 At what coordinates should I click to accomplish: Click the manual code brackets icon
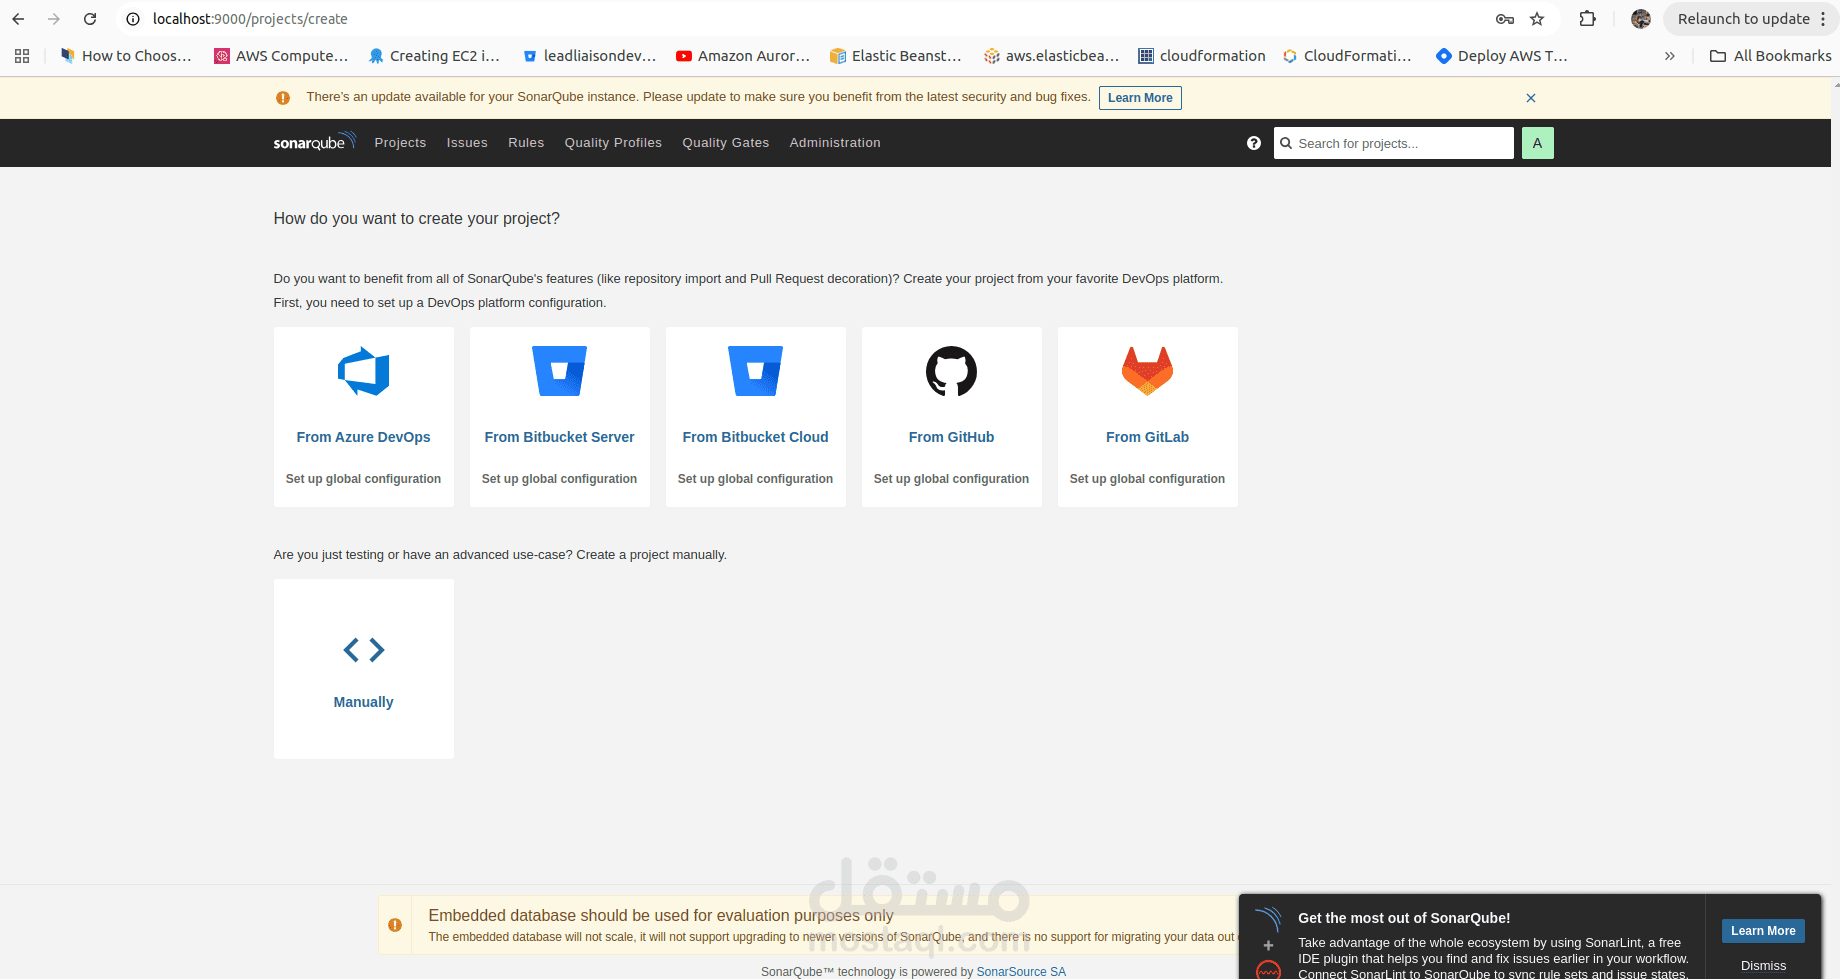(x=364, y=650)
